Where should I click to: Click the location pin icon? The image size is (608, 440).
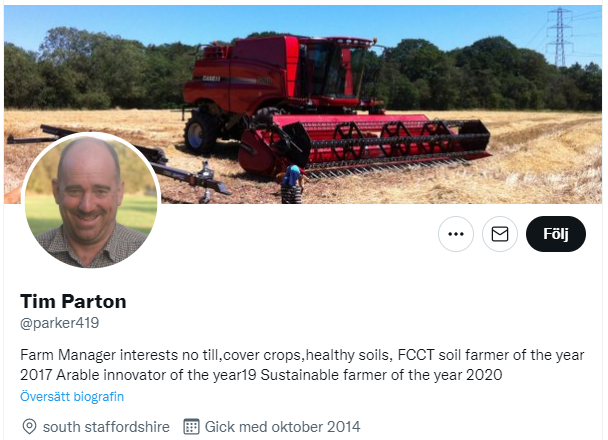29,426
